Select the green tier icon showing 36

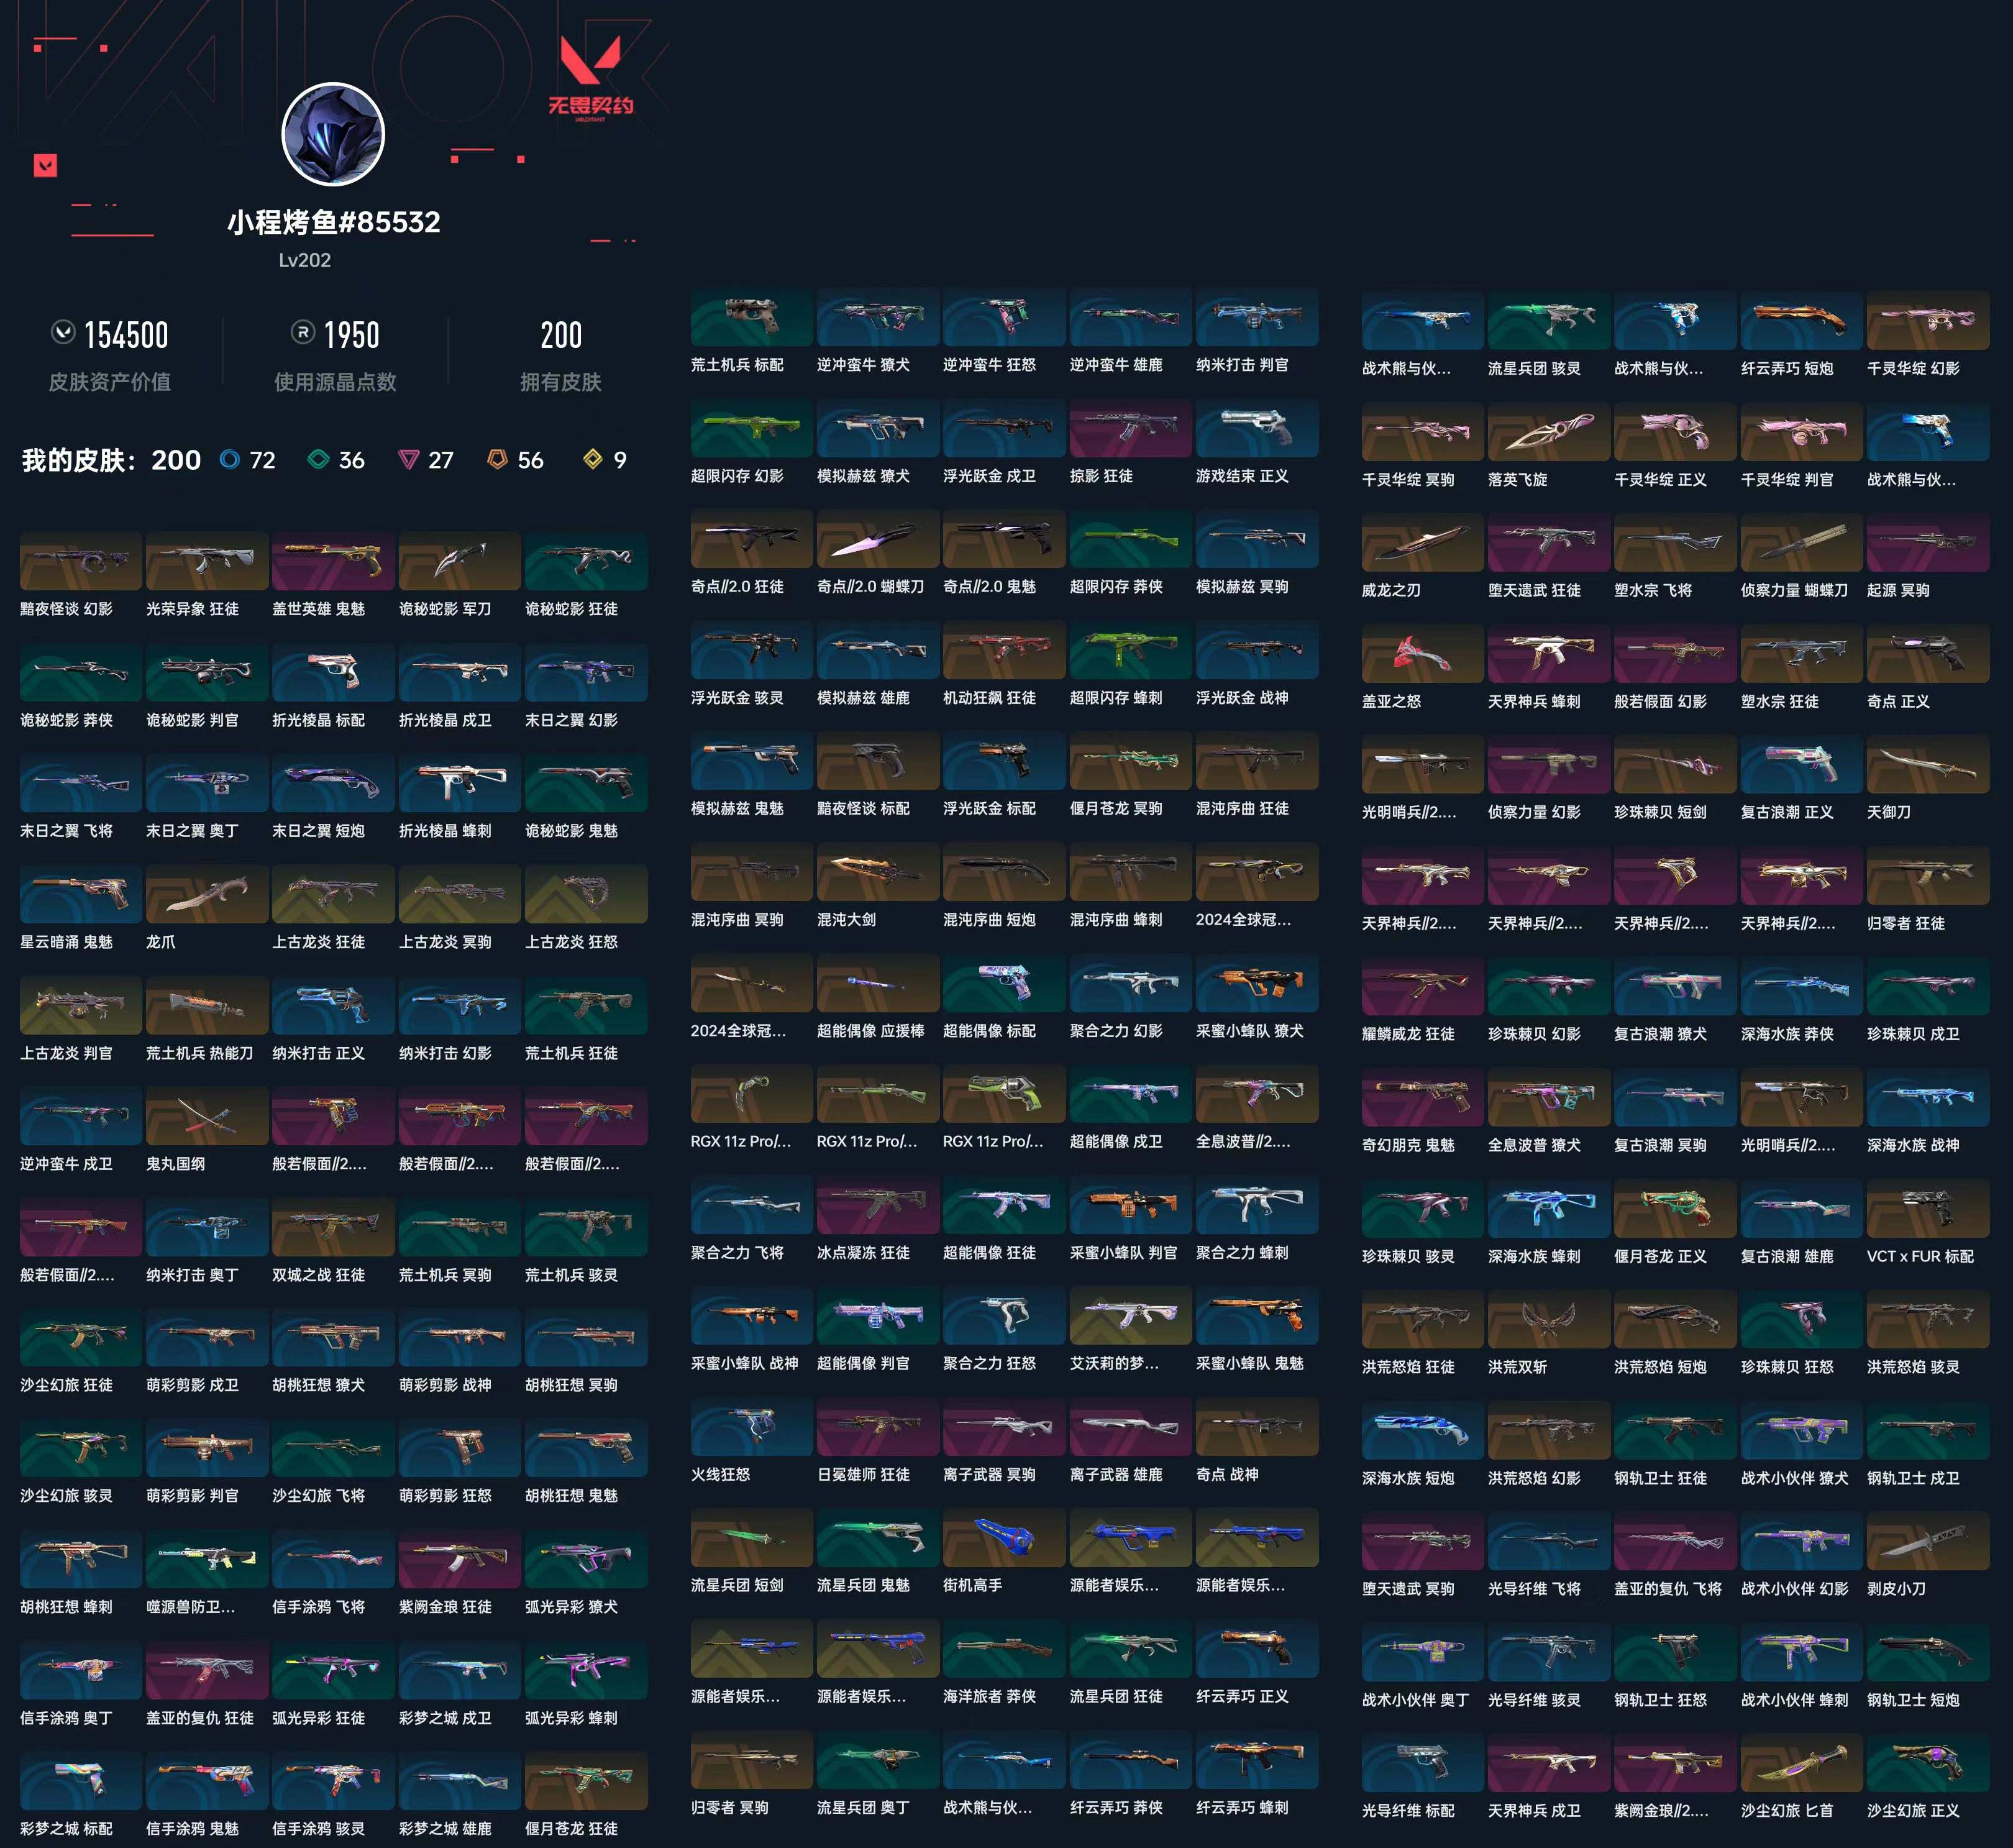318,459
